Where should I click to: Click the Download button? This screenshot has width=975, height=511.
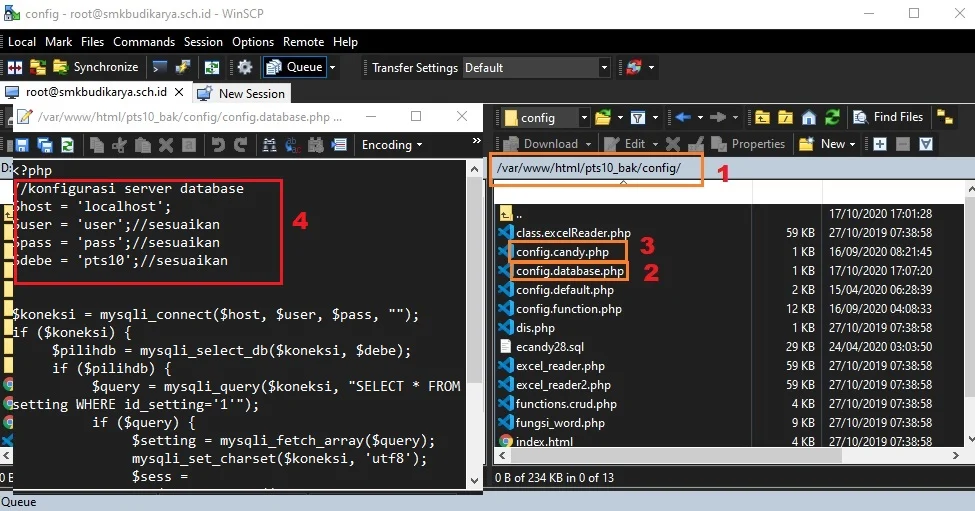point(541,144)
